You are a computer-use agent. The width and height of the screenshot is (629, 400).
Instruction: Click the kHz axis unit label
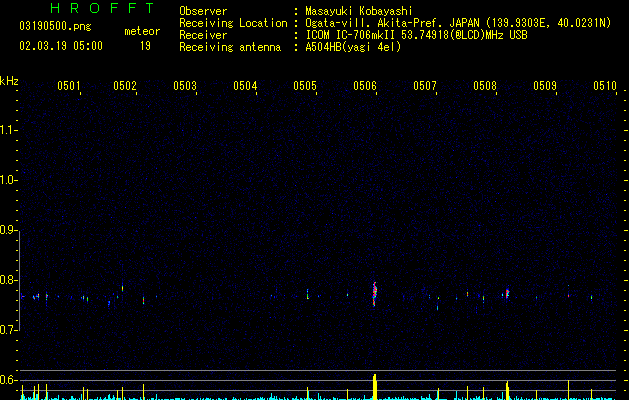[x=9, y=81]
